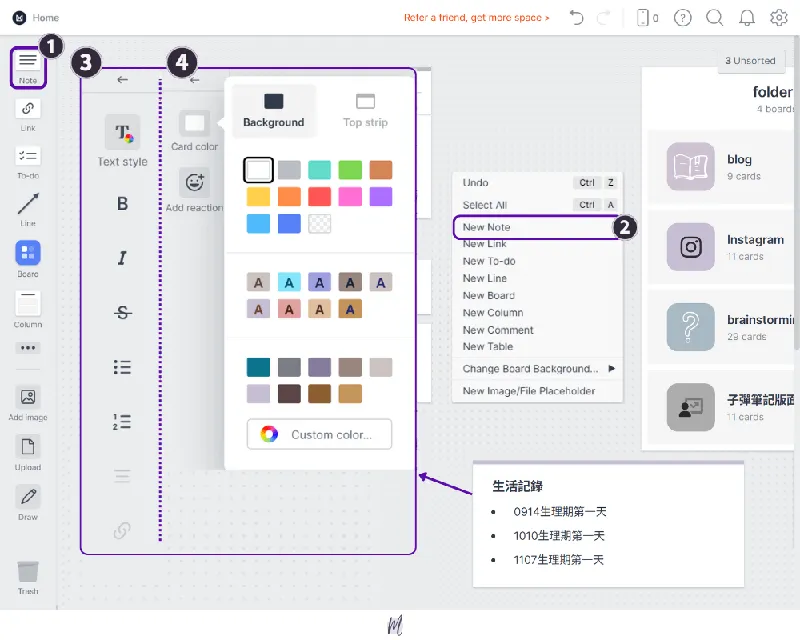Click back arrow above Text style

pyautogui.click(x=122, y=80)
